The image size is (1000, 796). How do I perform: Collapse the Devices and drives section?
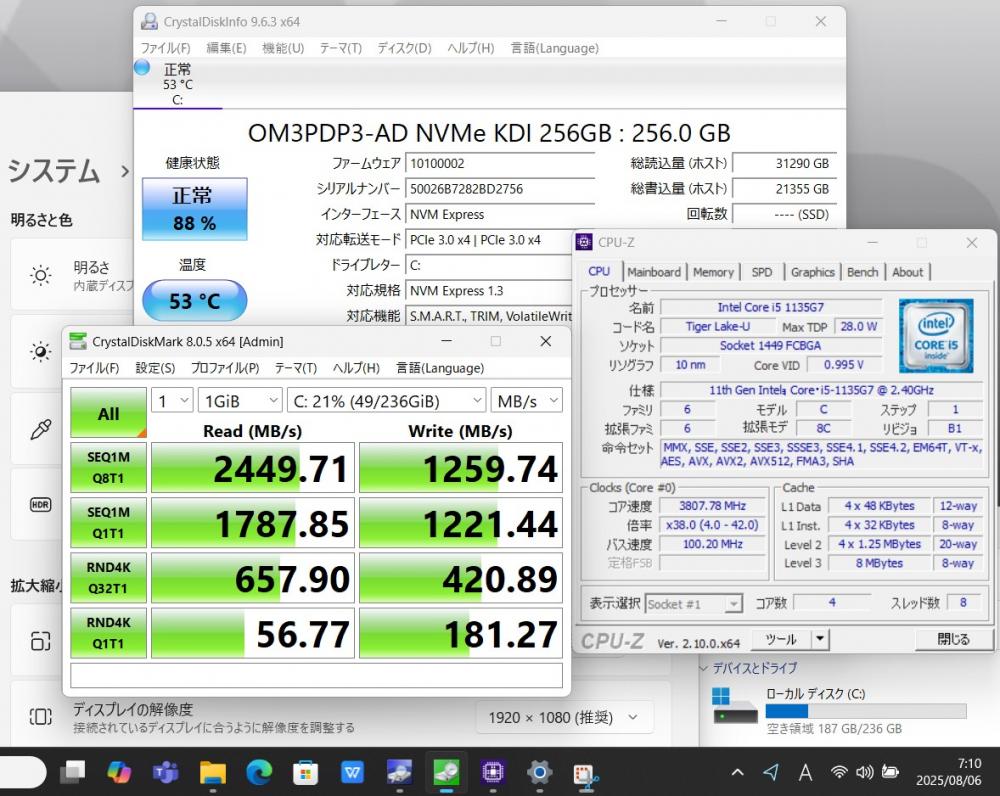pos(704,668)
